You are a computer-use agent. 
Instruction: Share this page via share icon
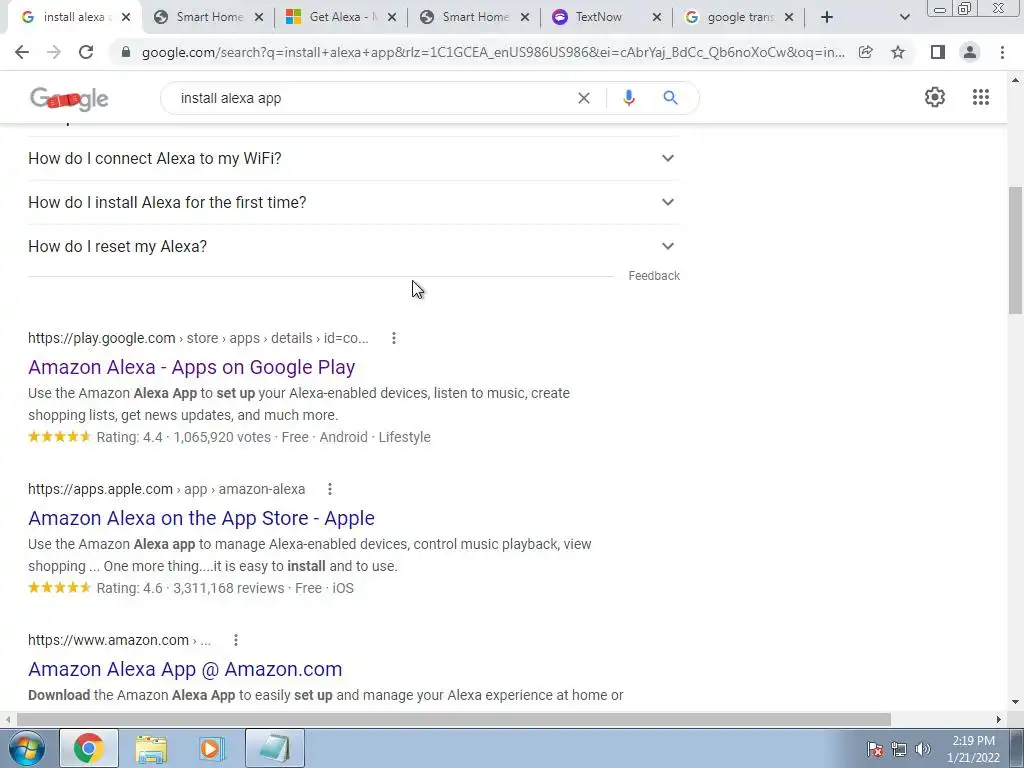866,52
